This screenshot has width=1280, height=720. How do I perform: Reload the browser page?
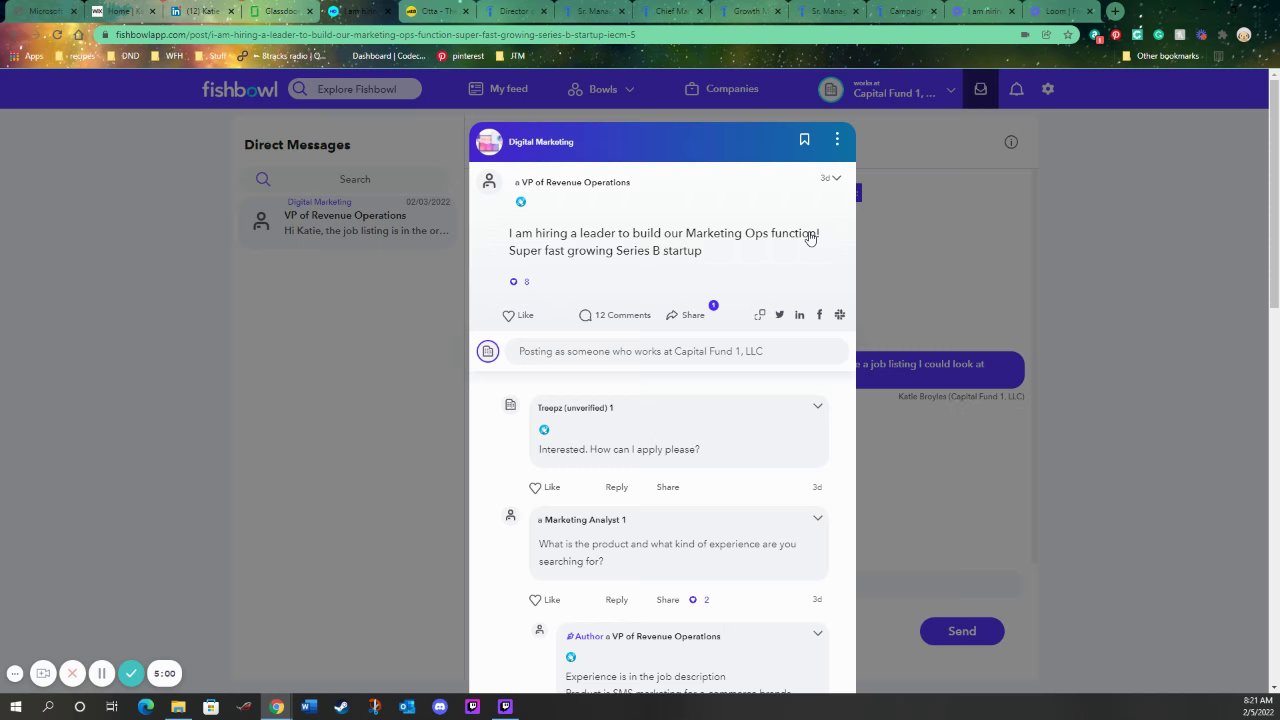[x=56, y=34]
